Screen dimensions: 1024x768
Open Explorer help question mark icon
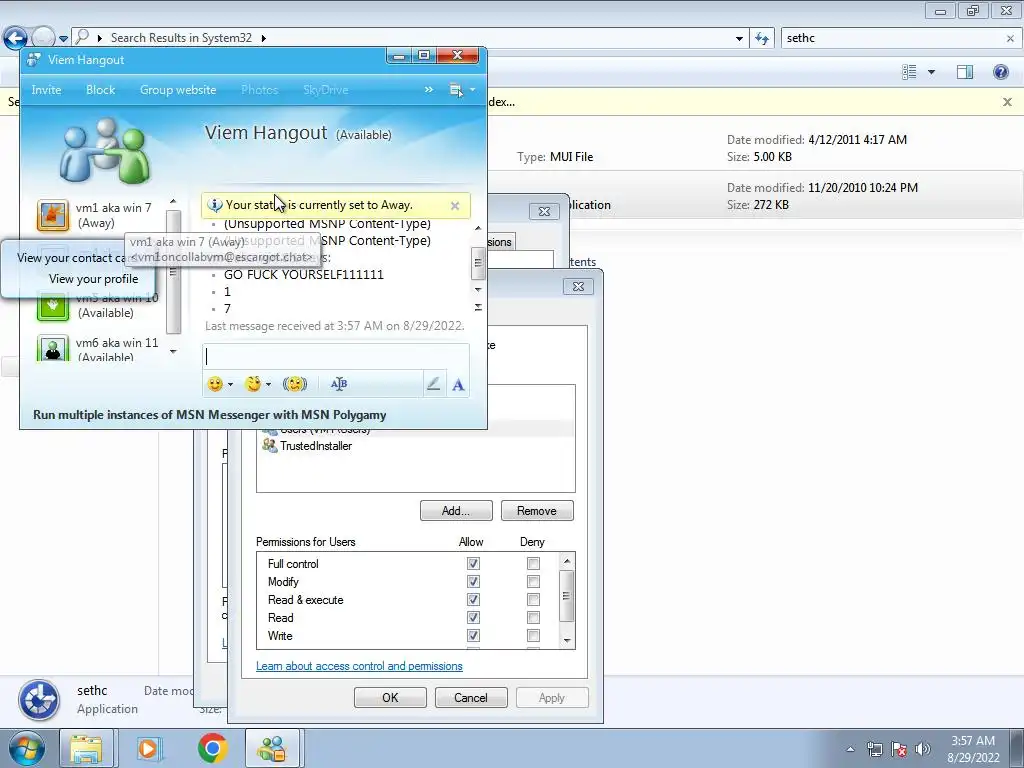[x=1000, y=72]
